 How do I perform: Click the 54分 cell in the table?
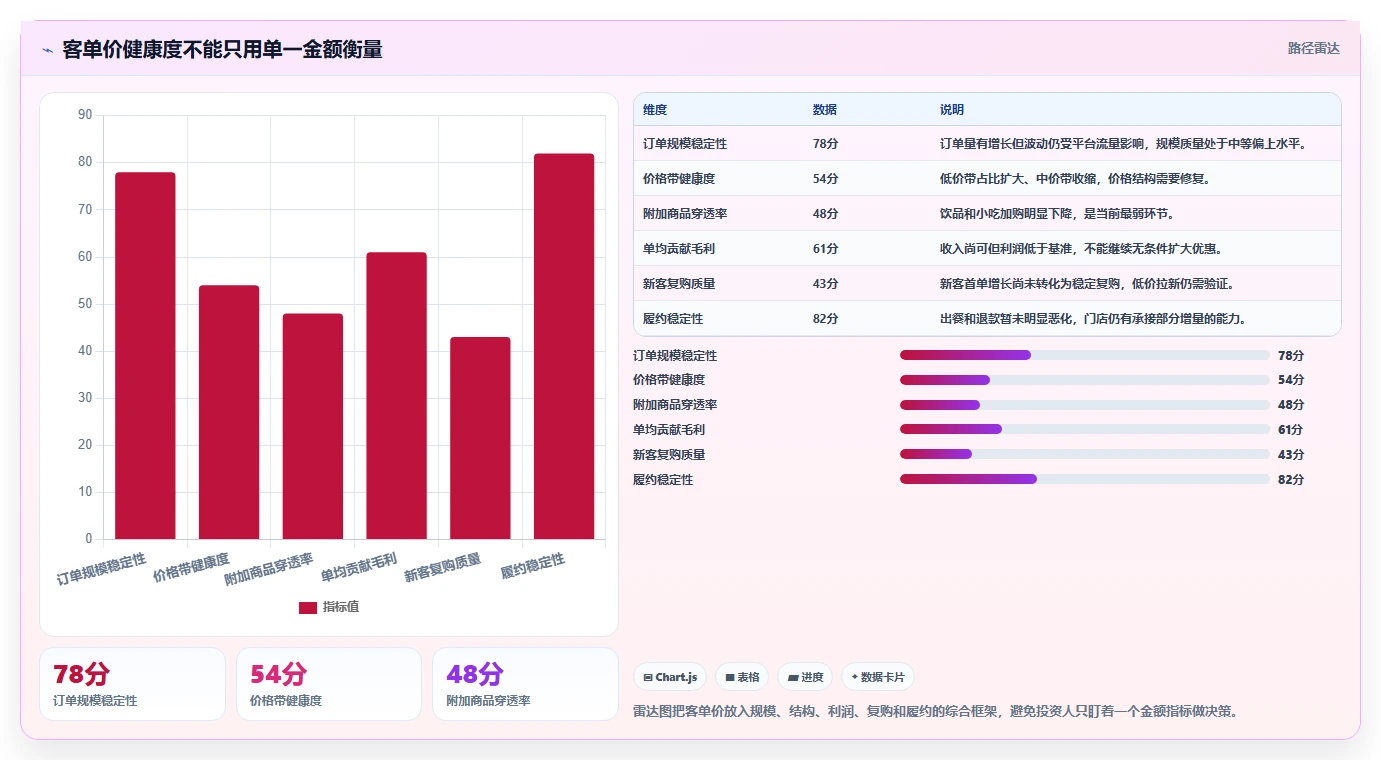tap(825, 179)
